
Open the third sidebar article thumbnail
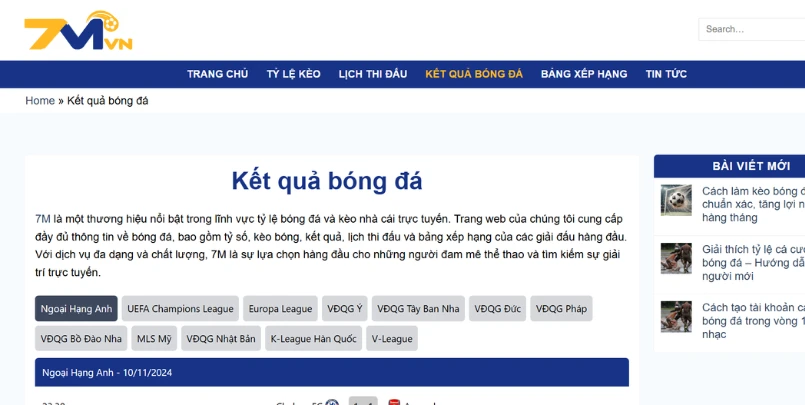[x=676, y=317]
